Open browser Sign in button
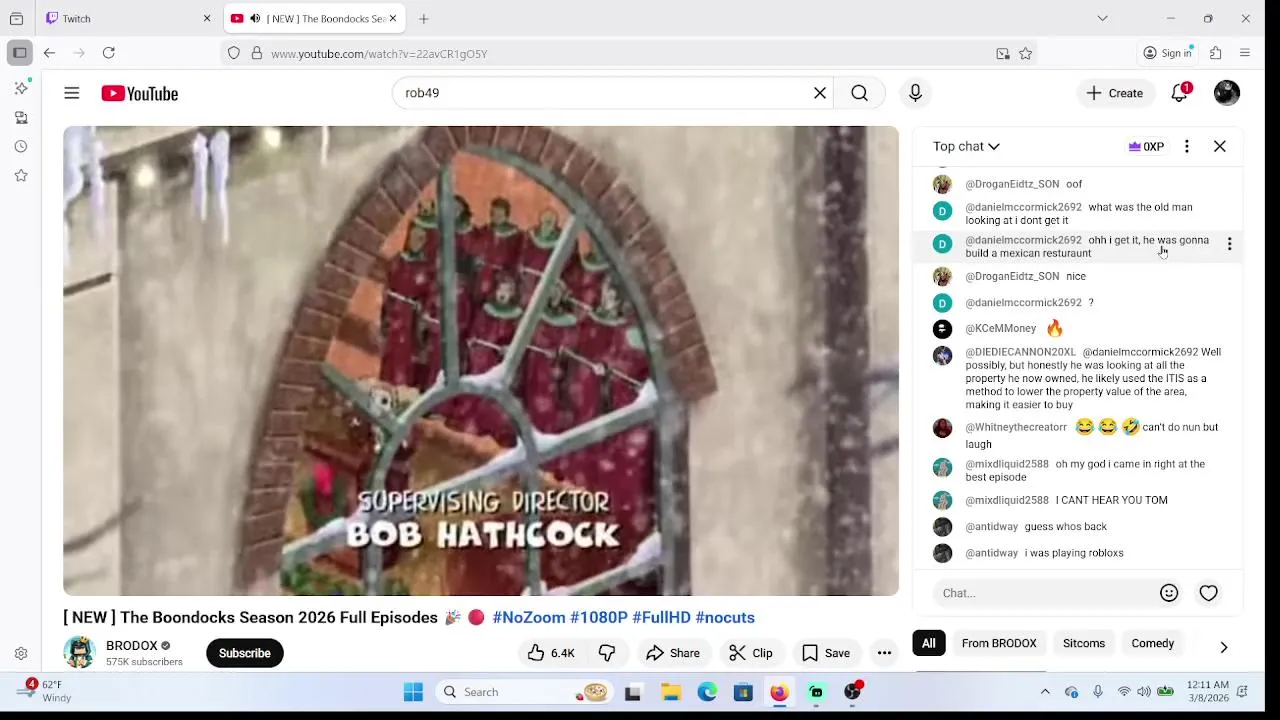Screen dimensions: 1280x720 [1168, 53]
